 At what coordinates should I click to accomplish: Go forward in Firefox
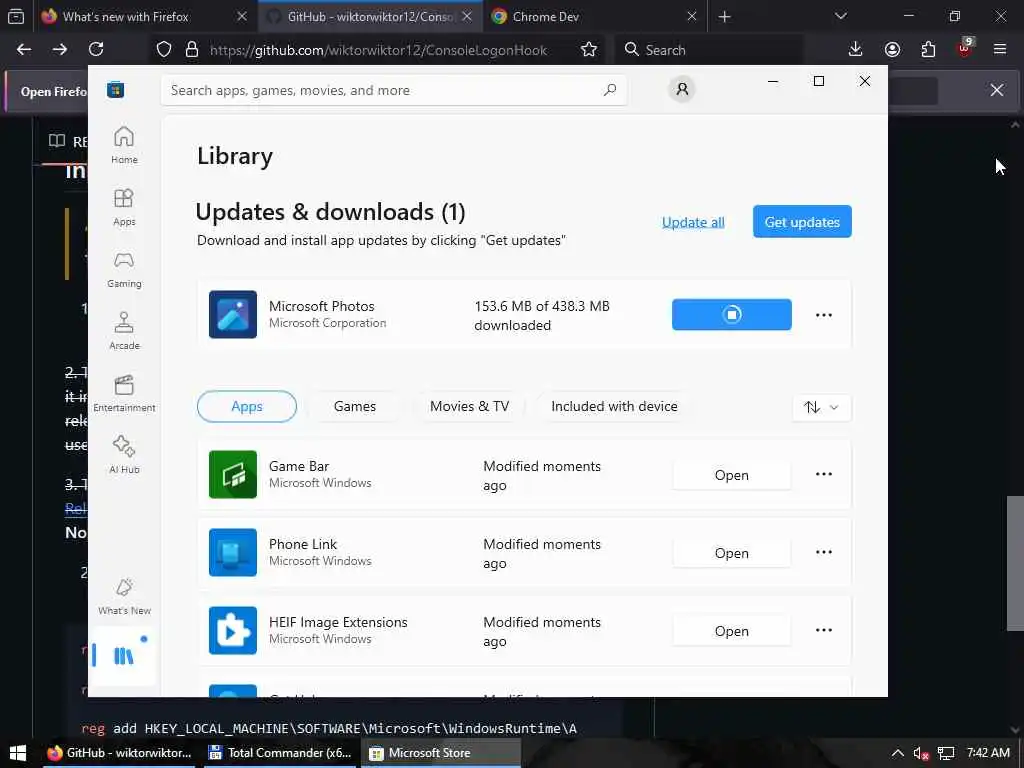[59, 50]
